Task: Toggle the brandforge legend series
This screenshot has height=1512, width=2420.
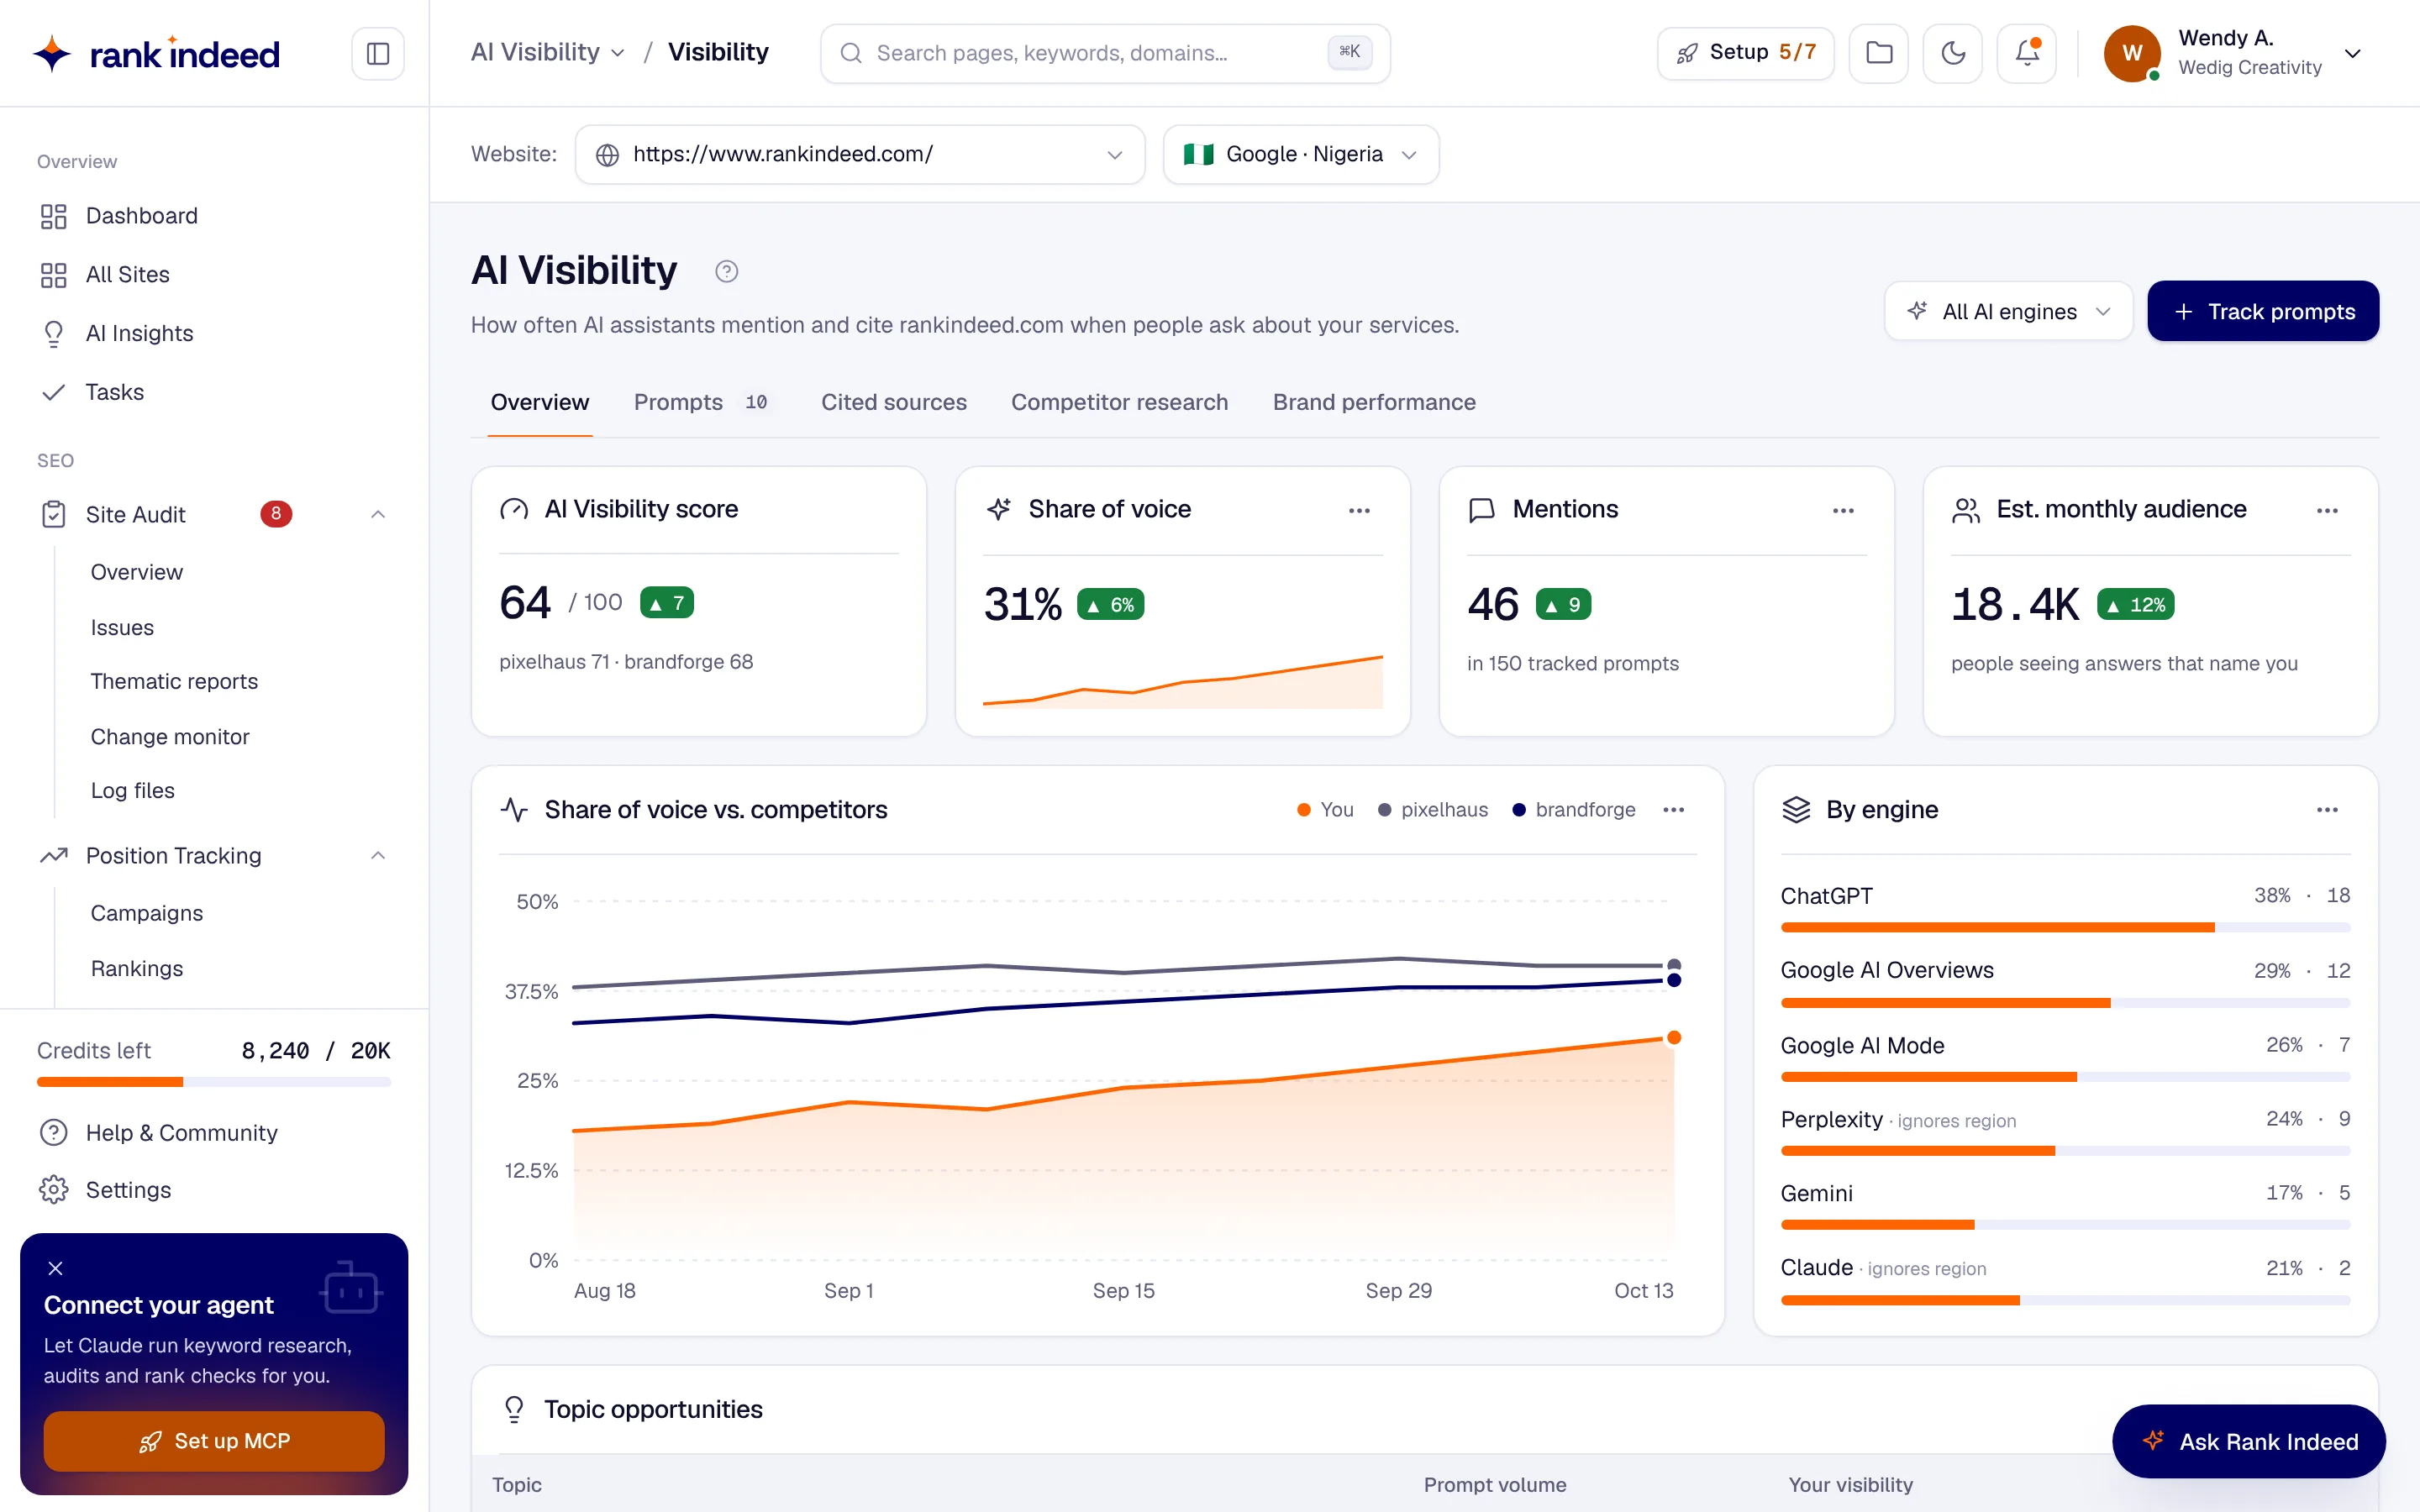Action: coord(1574,810)
